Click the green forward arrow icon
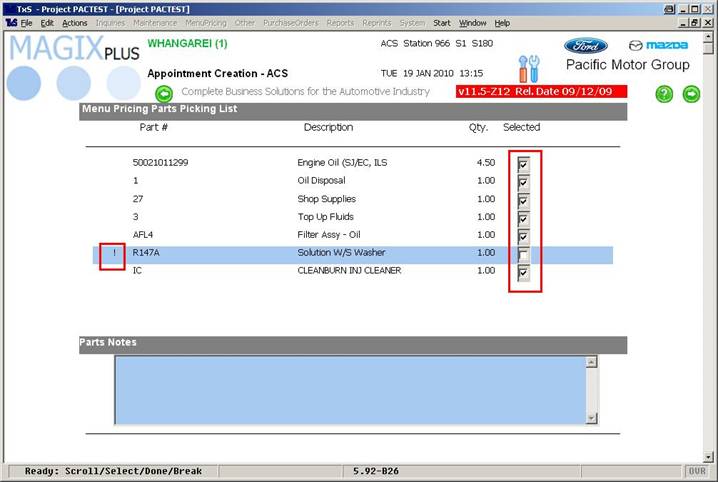This screenshot has width=718, height=482. pos(691,94)
